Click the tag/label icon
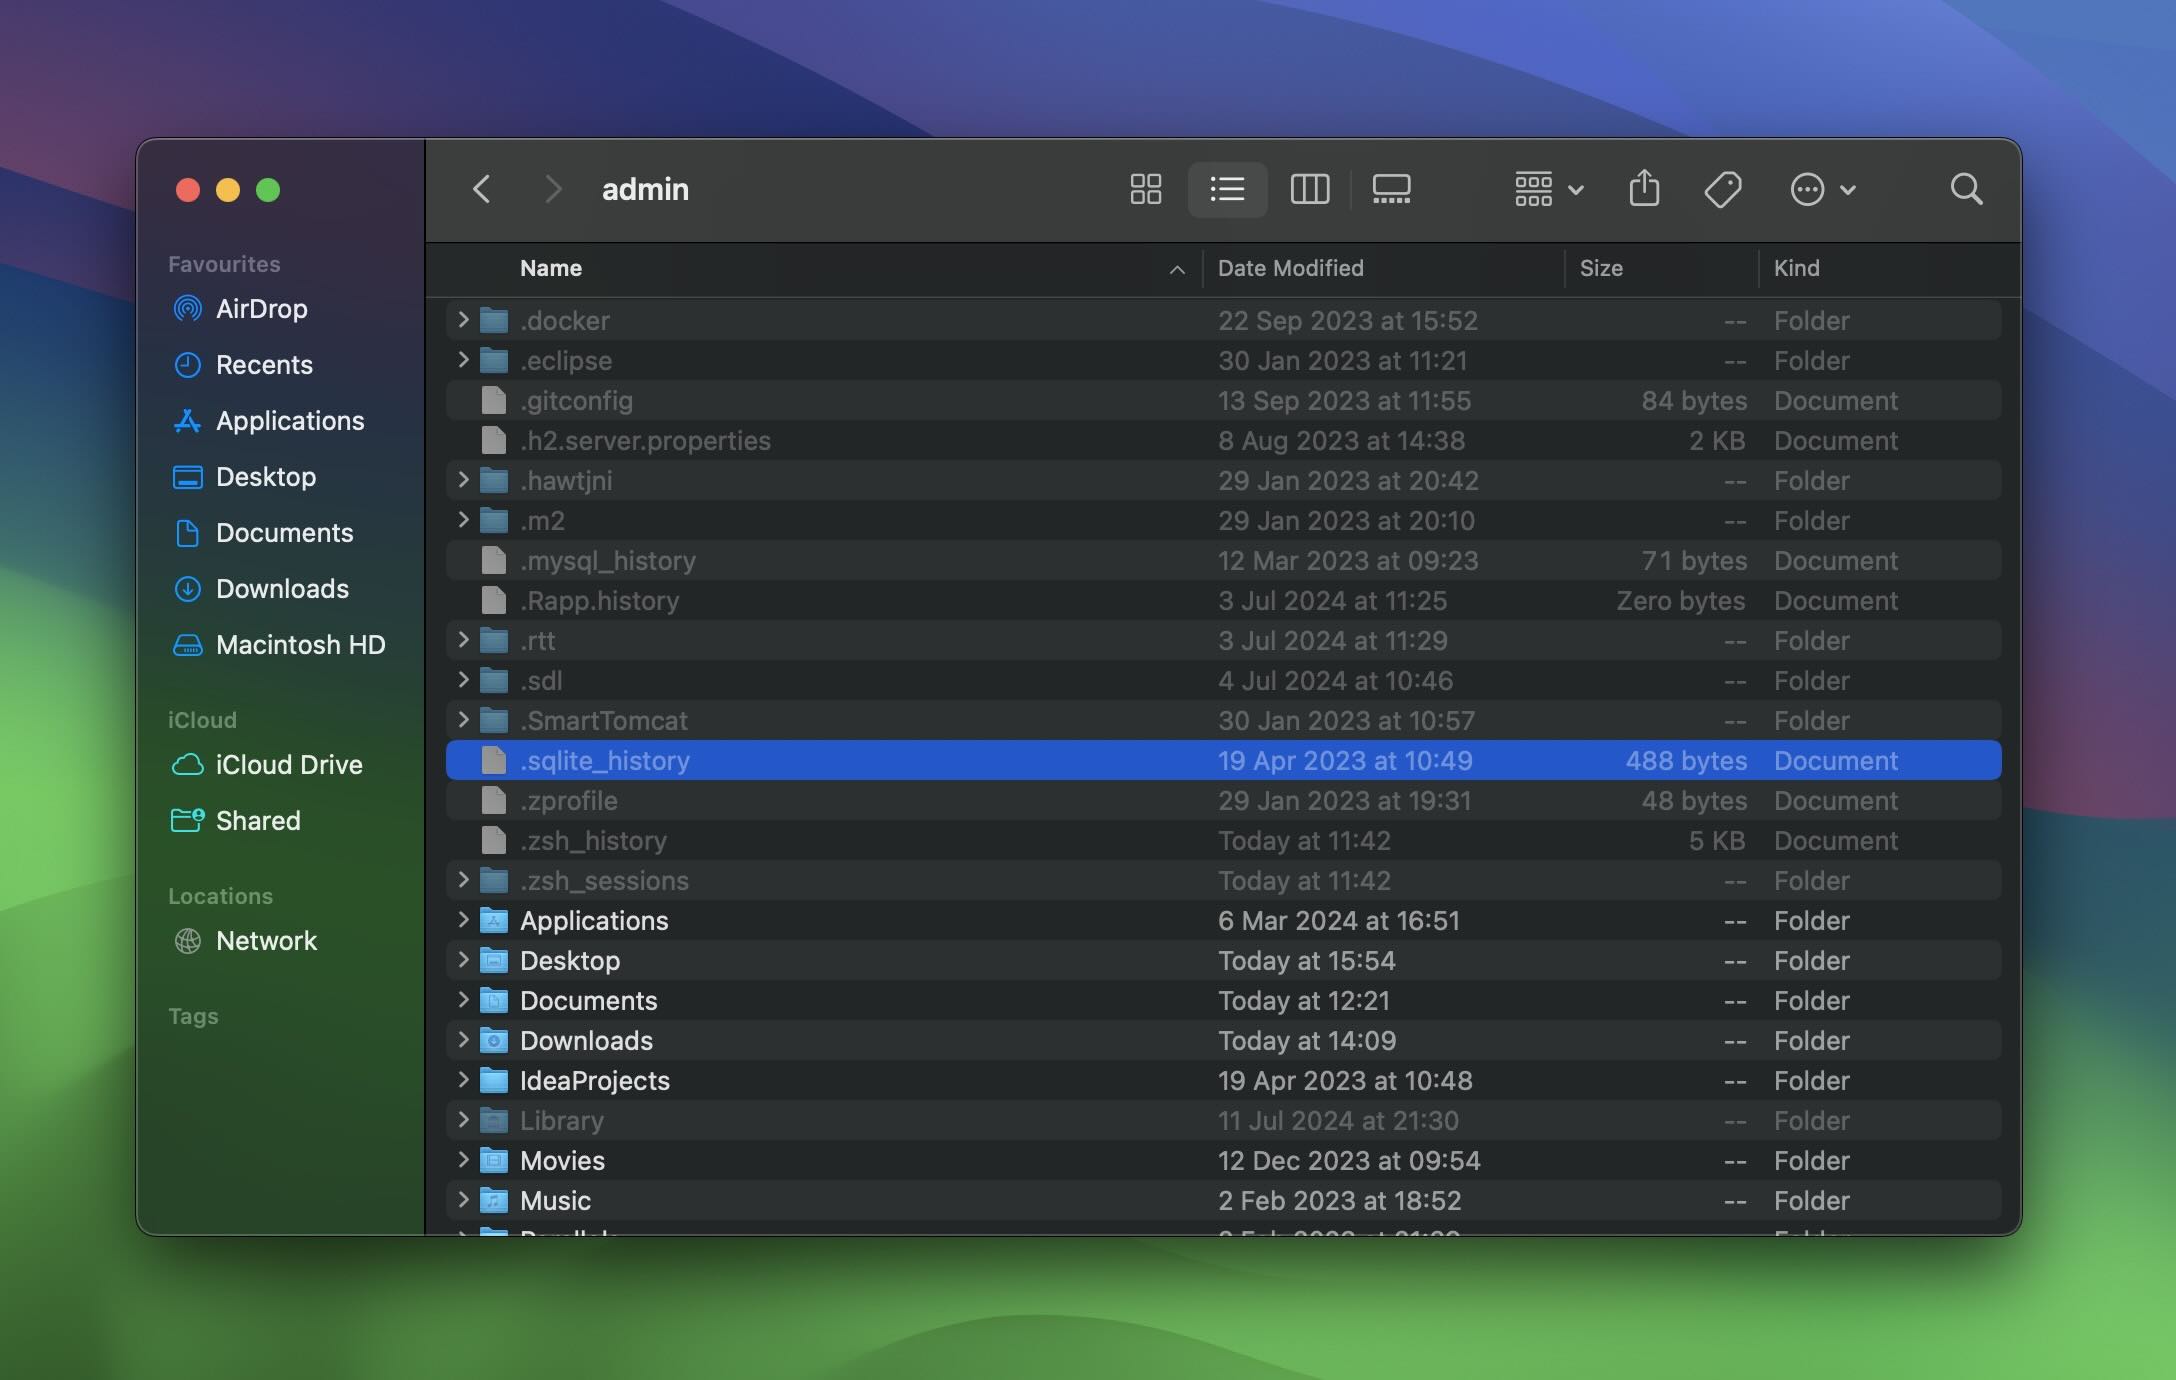2176x1380 pixels. click(1724, 189)
